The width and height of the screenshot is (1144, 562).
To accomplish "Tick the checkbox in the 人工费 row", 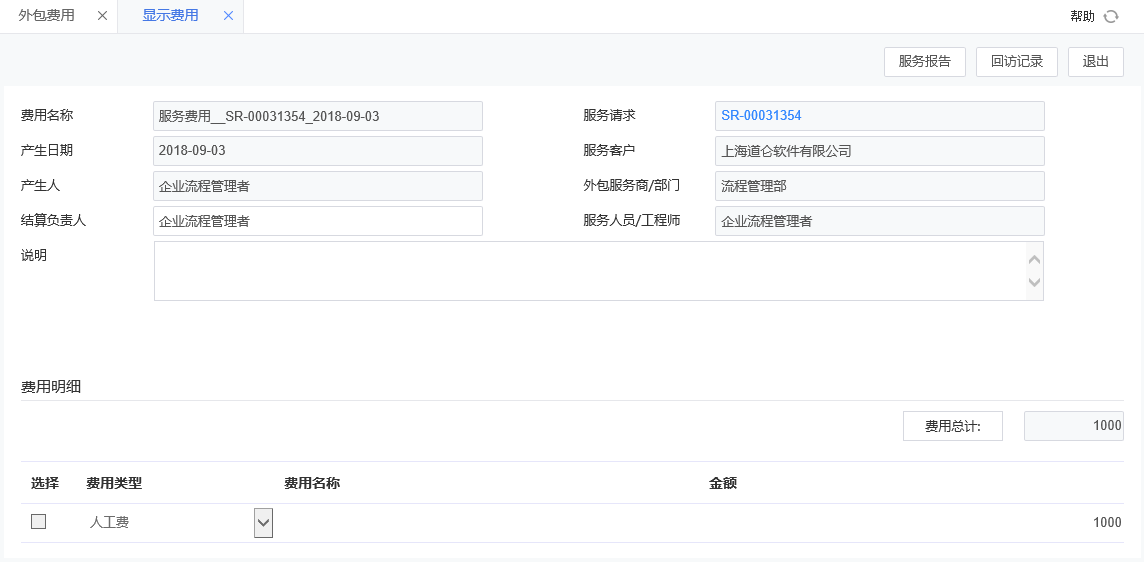I will (x=39, y=522).
